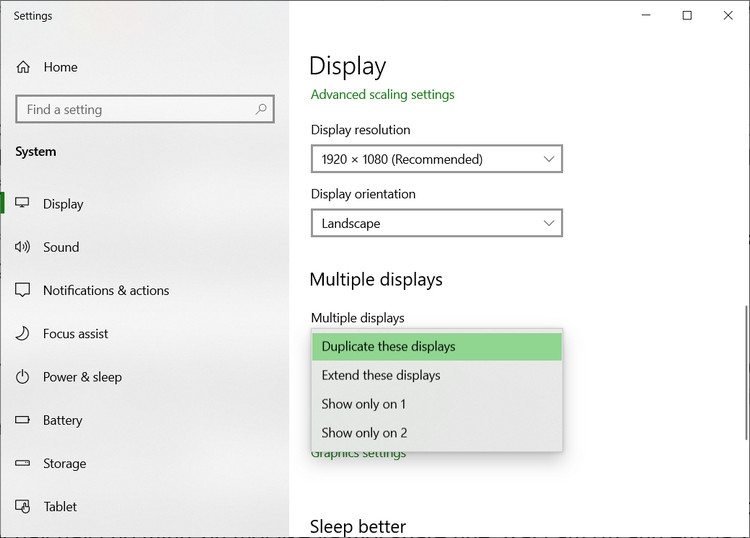
Task: Click the Find a setting search field
Action: 145,109
